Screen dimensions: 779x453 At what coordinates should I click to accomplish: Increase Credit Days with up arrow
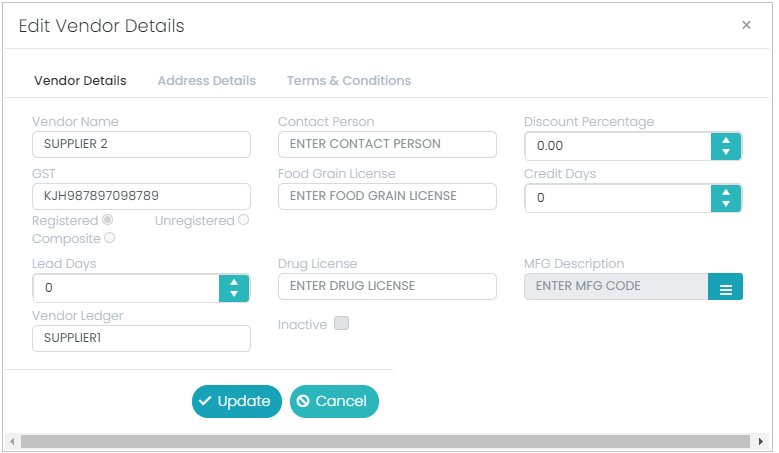(x=726, y=192)
